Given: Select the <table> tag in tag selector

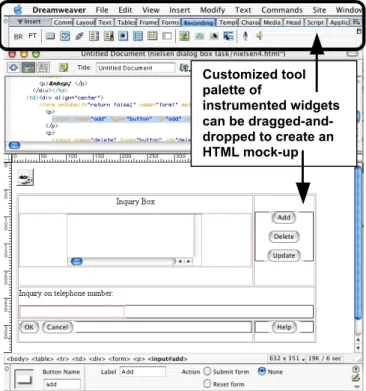Looking at the screenshot, I should pos(42,359).
